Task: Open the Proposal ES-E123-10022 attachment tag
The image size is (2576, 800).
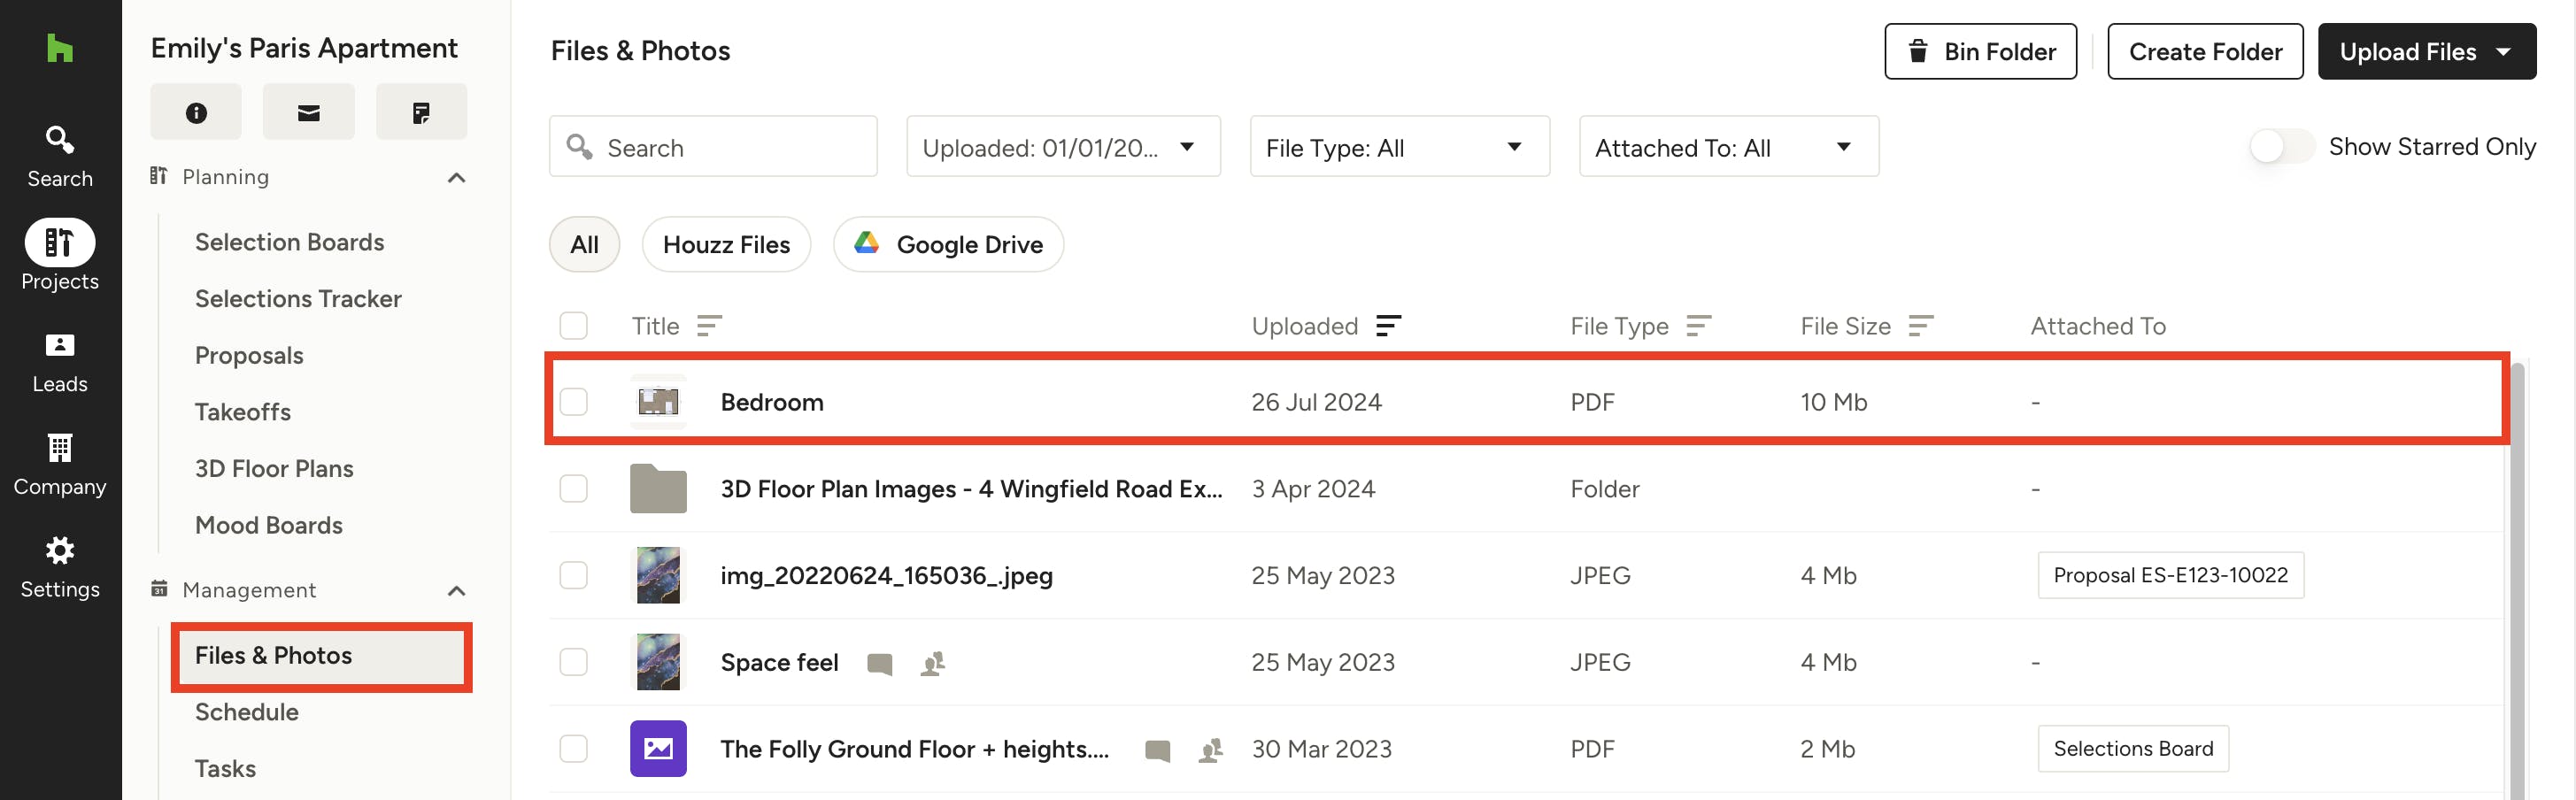Action: 2170,576
